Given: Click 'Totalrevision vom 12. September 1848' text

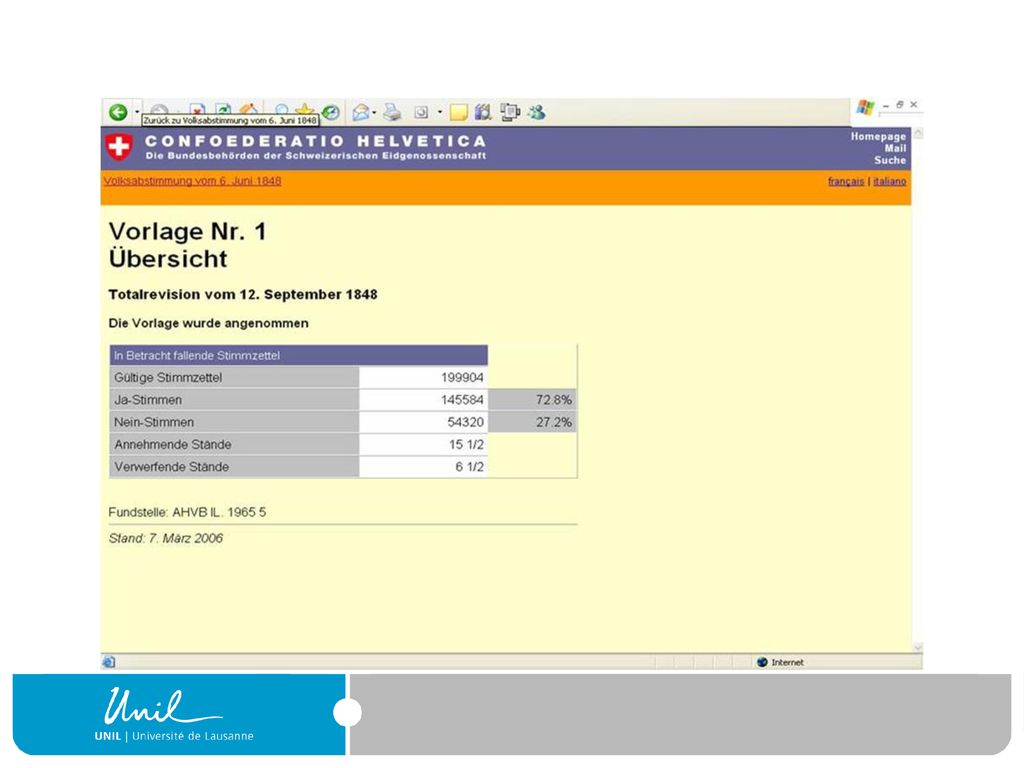Looking at the screenshot, I should (x=243, y=295).
